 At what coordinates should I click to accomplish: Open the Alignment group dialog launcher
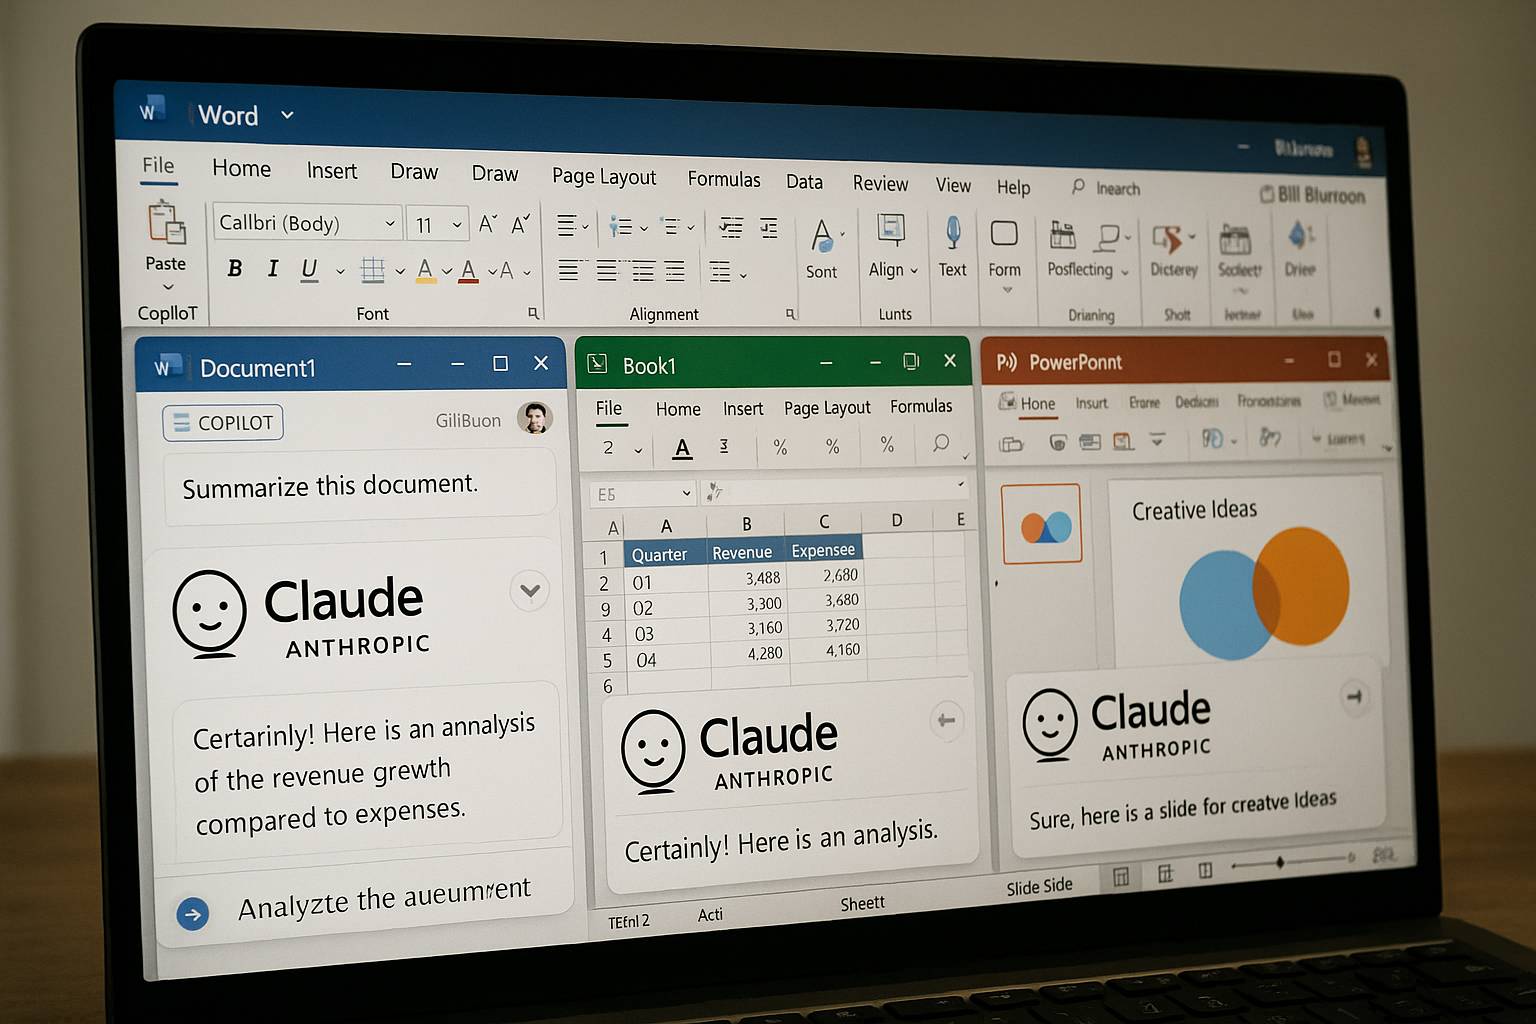pos(790,314)
